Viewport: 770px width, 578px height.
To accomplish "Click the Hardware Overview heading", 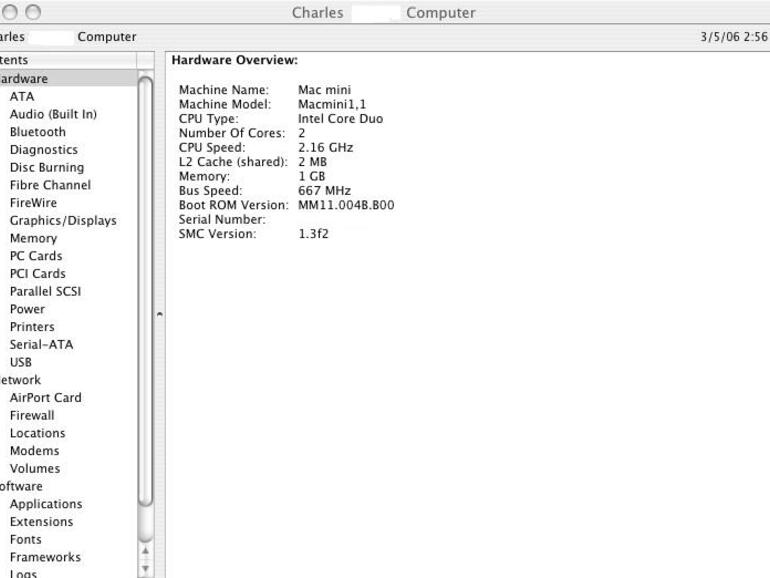I will click(x=235, y=60).
